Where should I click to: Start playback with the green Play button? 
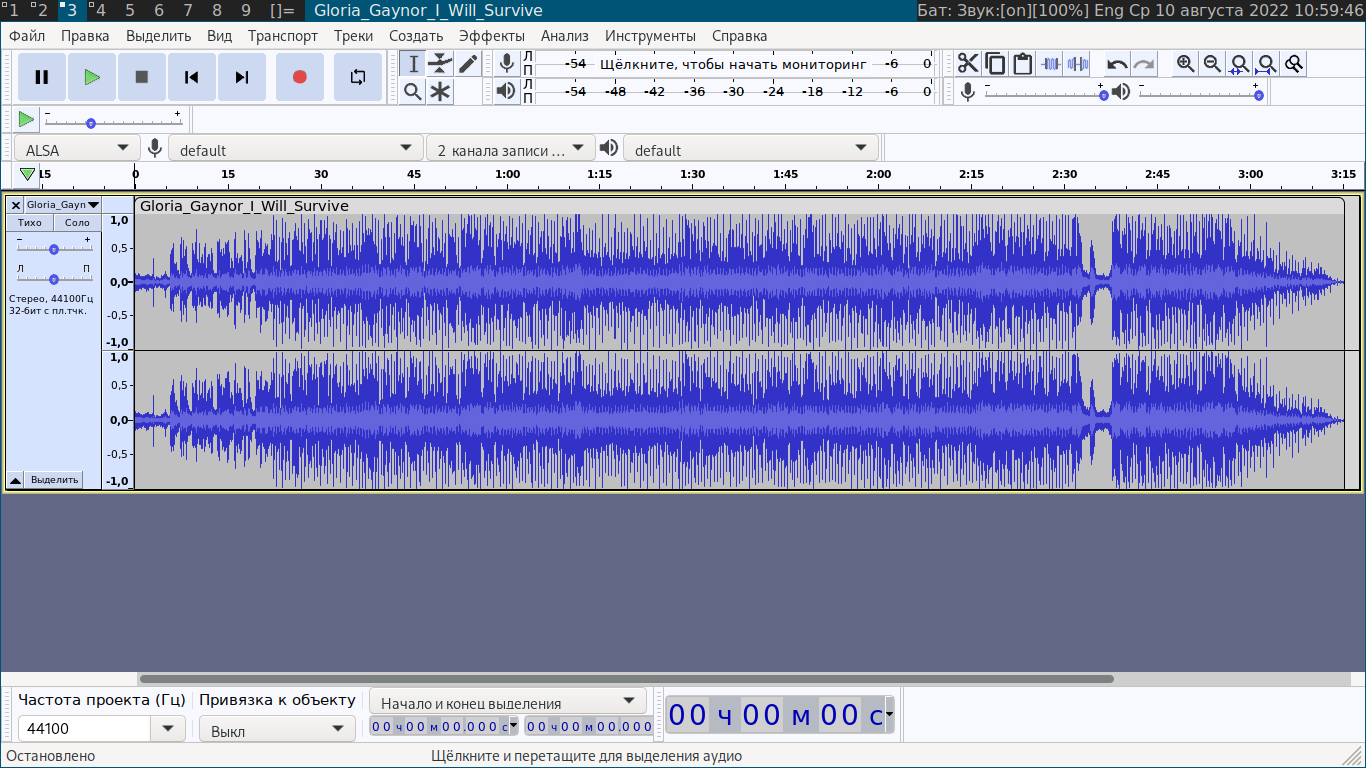pyautogui.click(x=92, y=77)
